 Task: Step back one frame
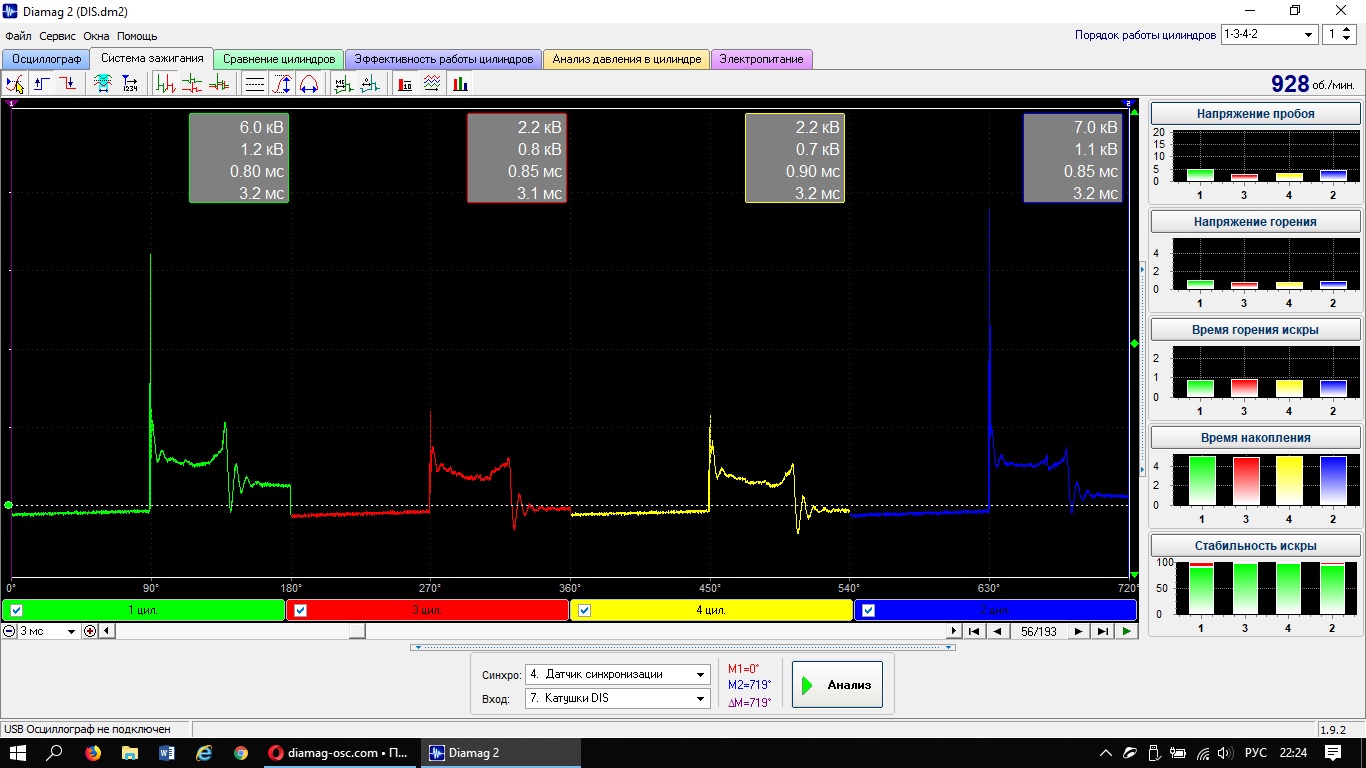click(x=997, y=631)
